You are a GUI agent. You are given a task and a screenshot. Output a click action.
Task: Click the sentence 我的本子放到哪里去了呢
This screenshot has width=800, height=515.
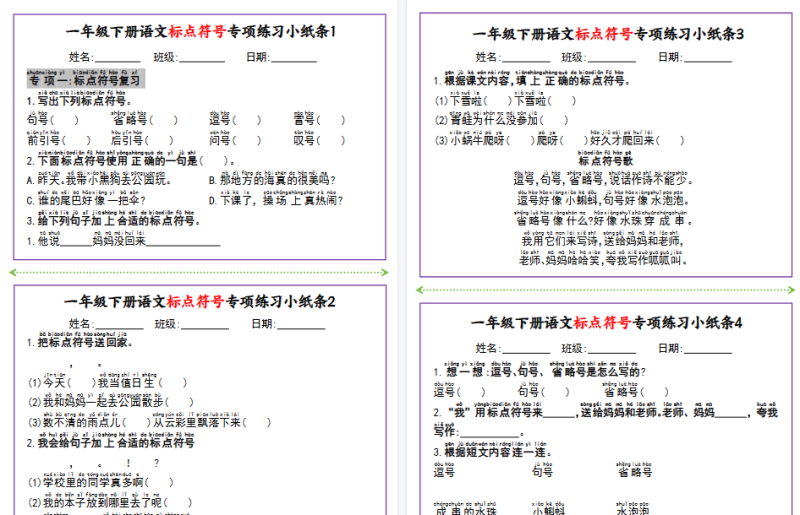[110, 502]
